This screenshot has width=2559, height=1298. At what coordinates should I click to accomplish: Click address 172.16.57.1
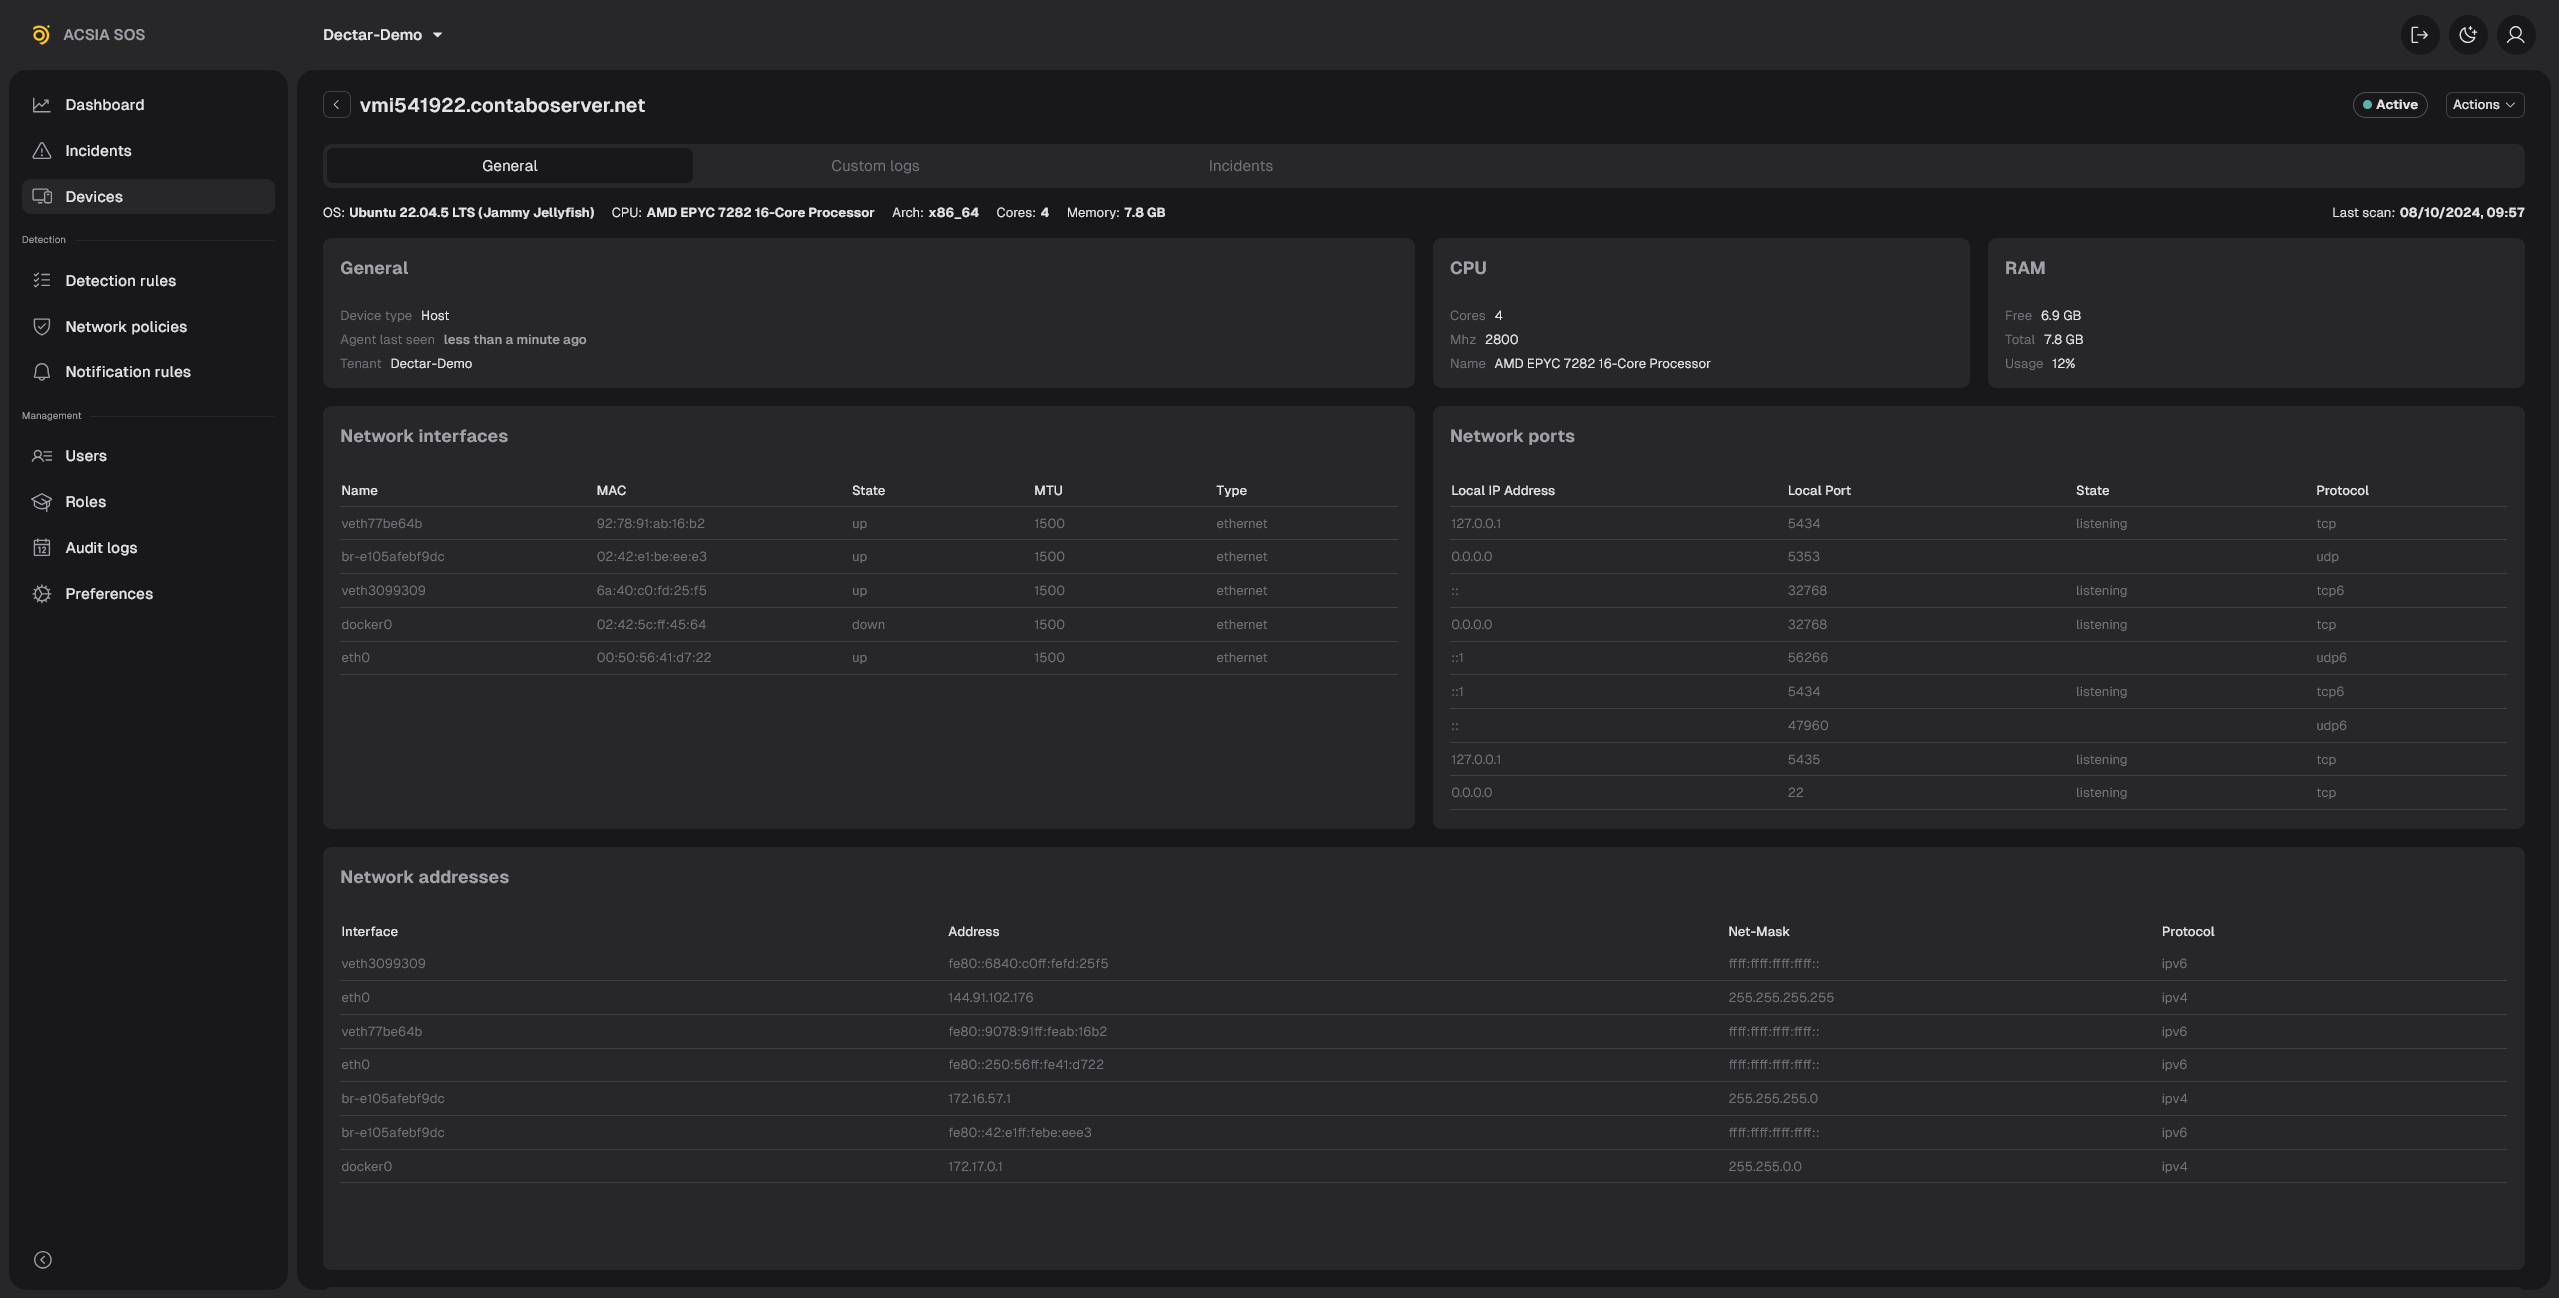[979, 1099]
